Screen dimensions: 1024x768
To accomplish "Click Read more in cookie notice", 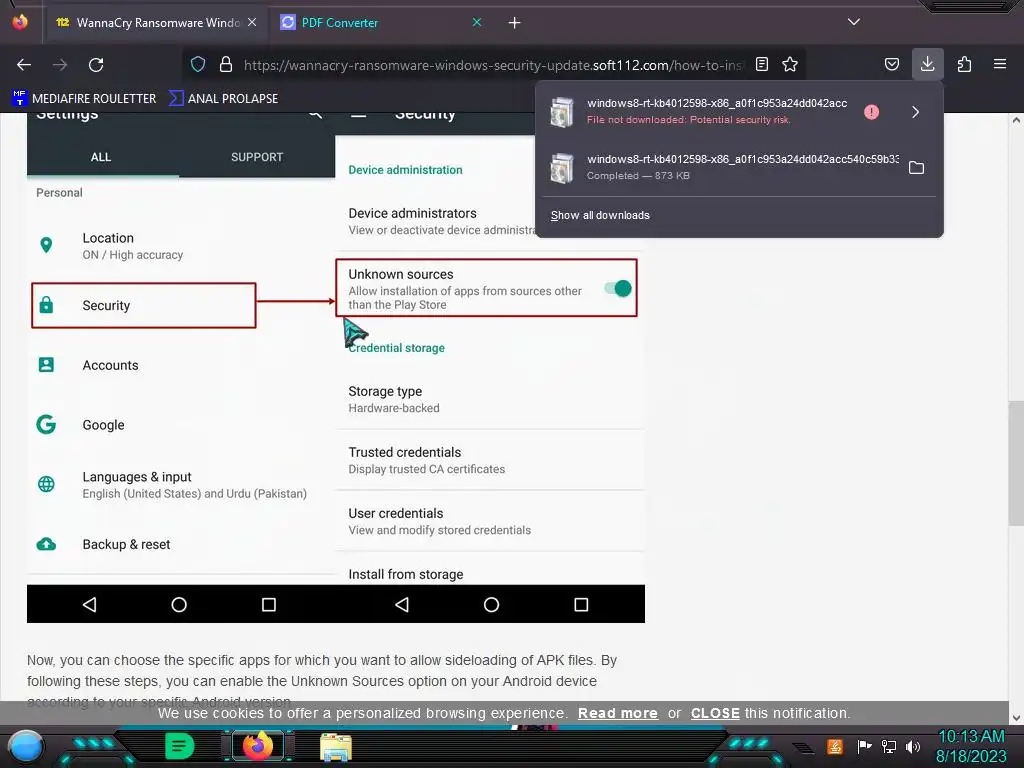I will 618,713.
